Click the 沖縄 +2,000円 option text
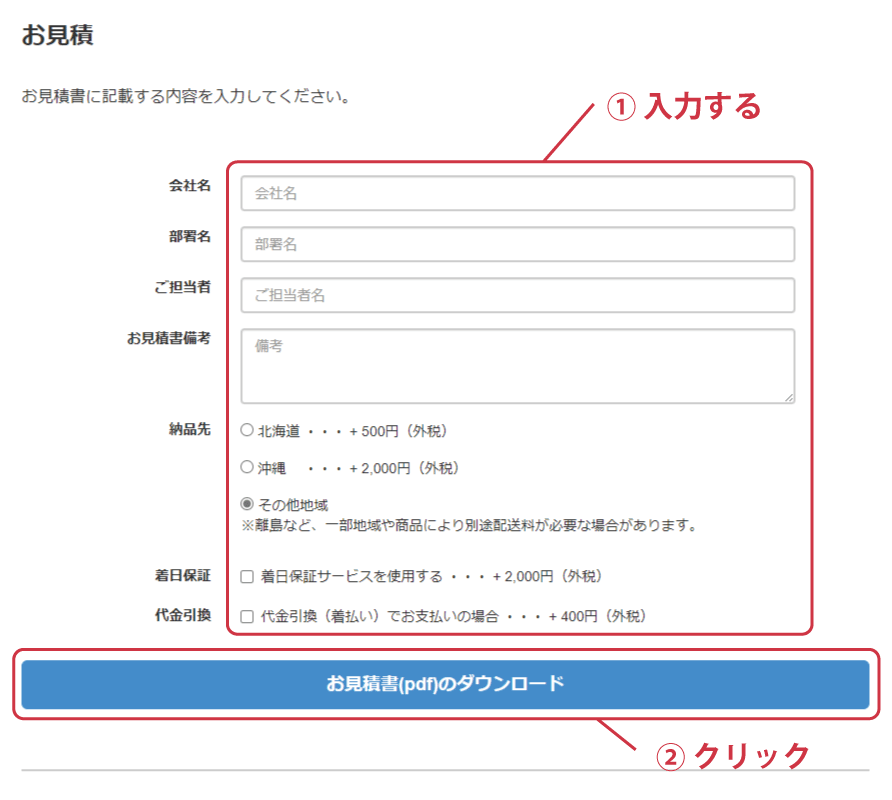Viewport: 892px width, 800px height. point(358,468)
